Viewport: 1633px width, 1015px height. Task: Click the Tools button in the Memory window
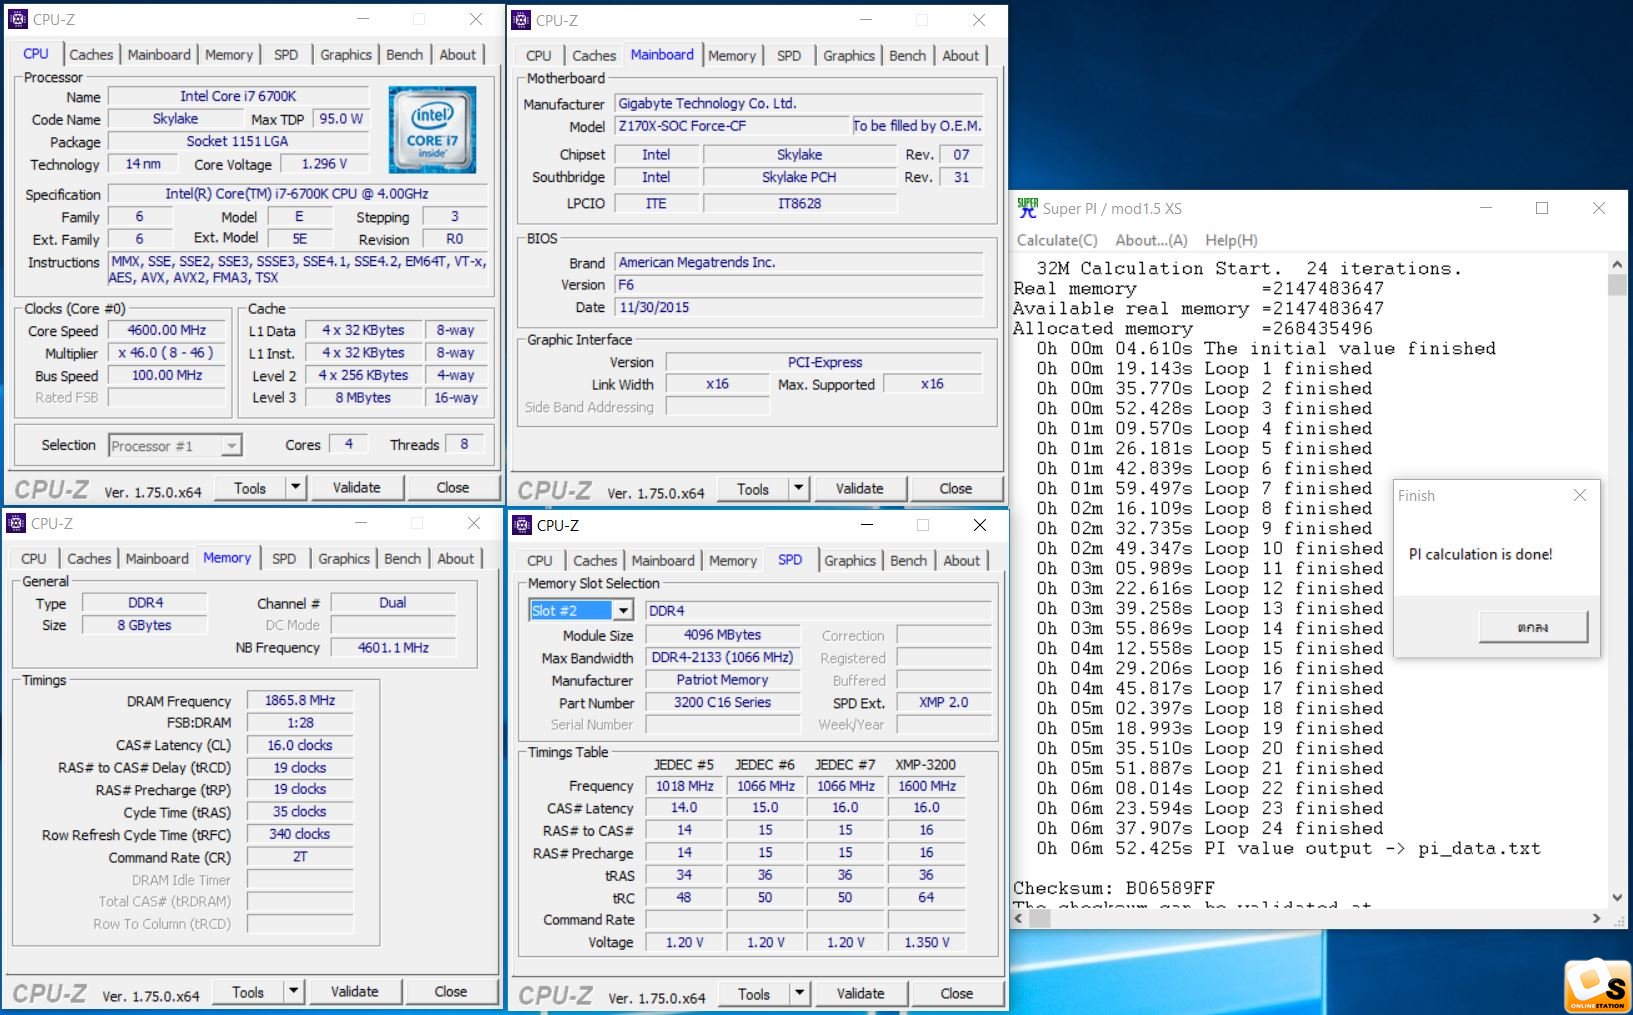click(248, 991)
